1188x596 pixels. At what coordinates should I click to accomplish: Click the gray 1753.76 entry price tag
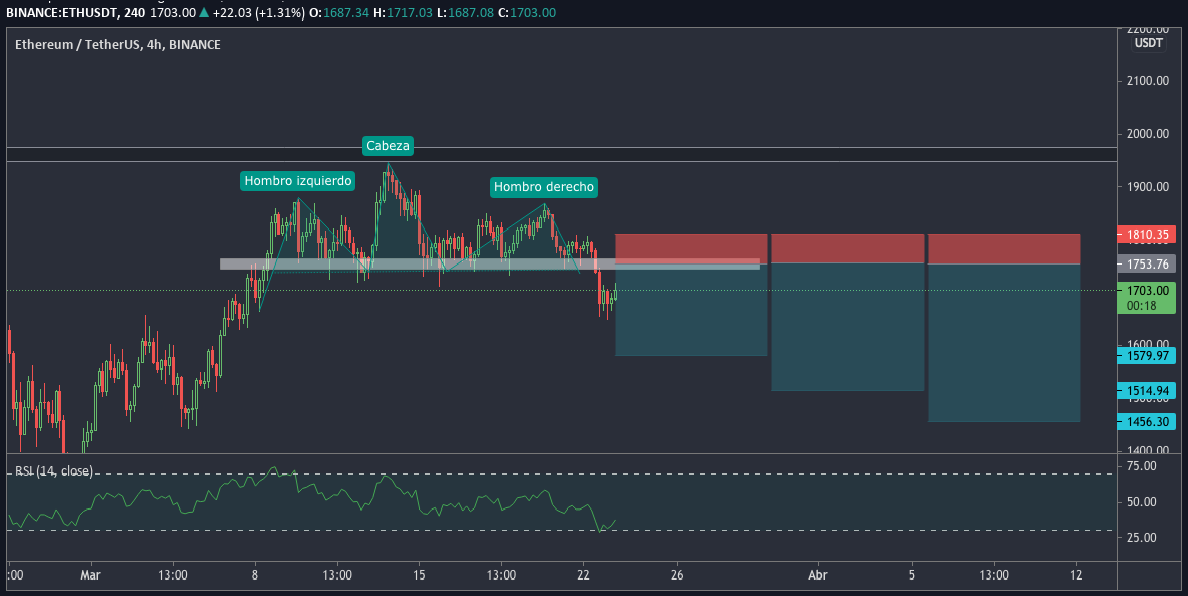coord(1147,264)
